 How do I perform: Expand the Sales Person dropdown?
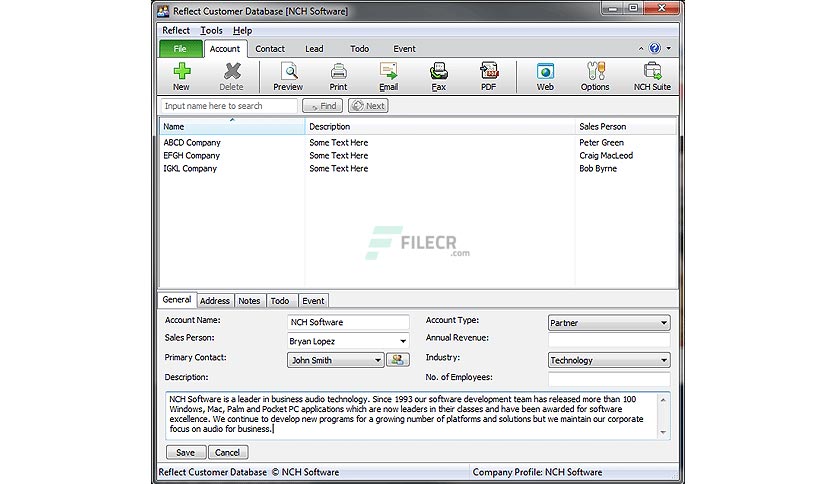pos(403,341)
